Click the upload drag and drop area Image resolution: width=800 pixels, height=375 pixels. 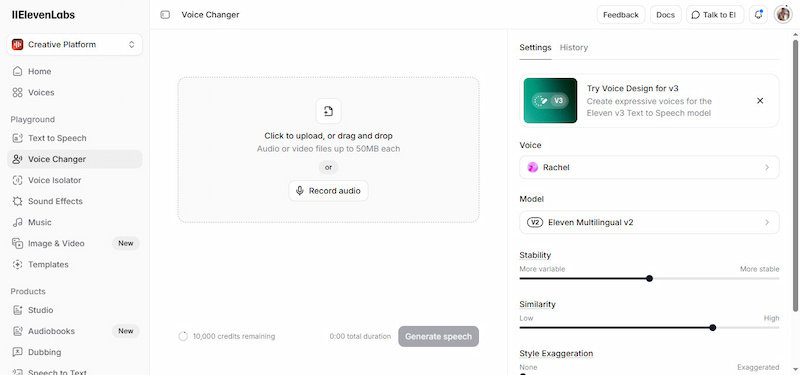coord(328,149)
